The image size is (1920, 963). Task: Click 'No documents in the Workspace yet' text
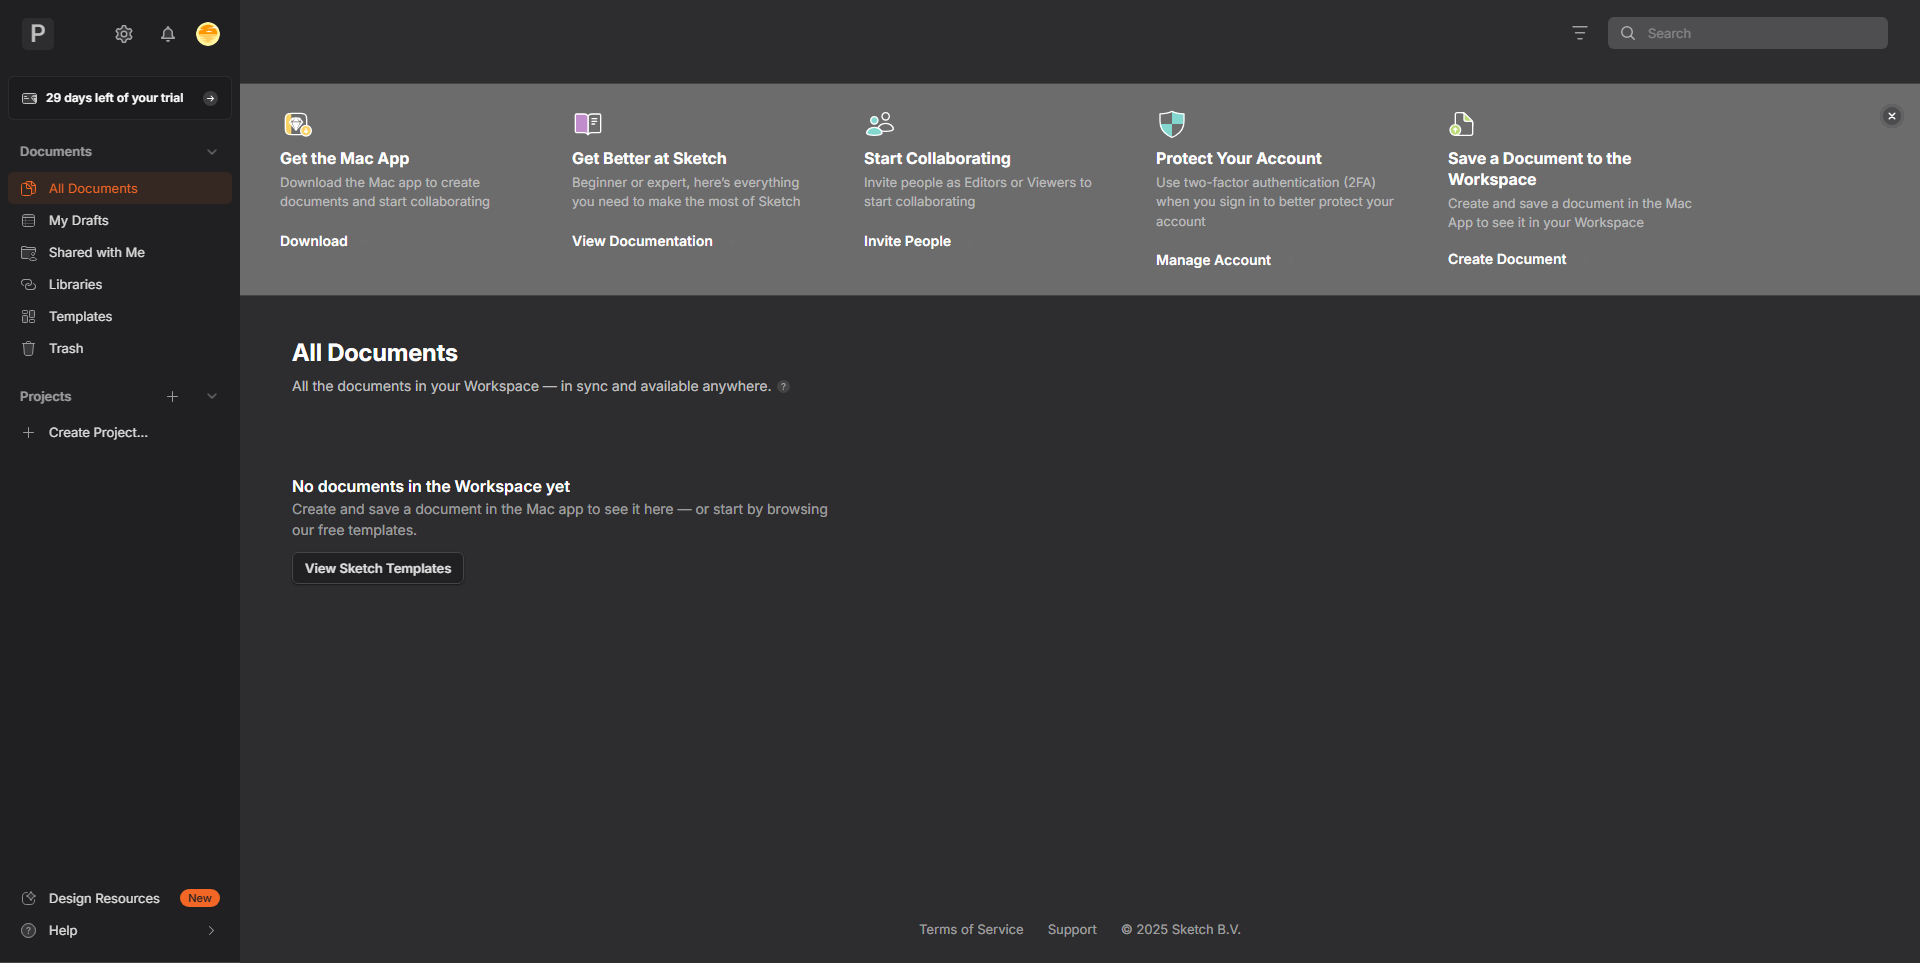pyautogui.click(x=431, y=486)
